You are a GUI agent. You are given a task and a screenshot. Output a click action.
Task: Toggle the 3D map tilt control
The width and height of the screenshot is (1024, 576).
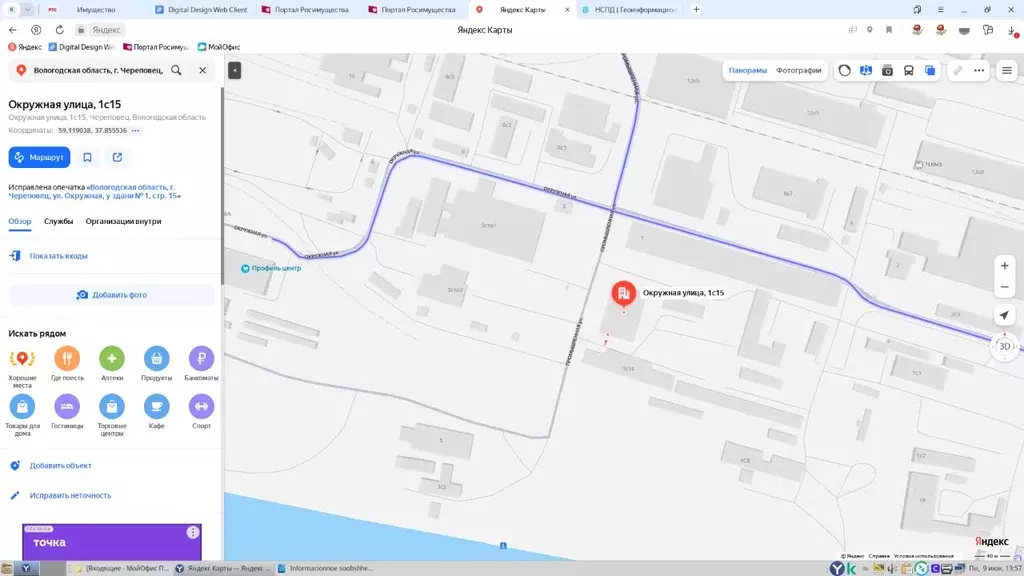pyautogui.click(x=1004, y=347)
